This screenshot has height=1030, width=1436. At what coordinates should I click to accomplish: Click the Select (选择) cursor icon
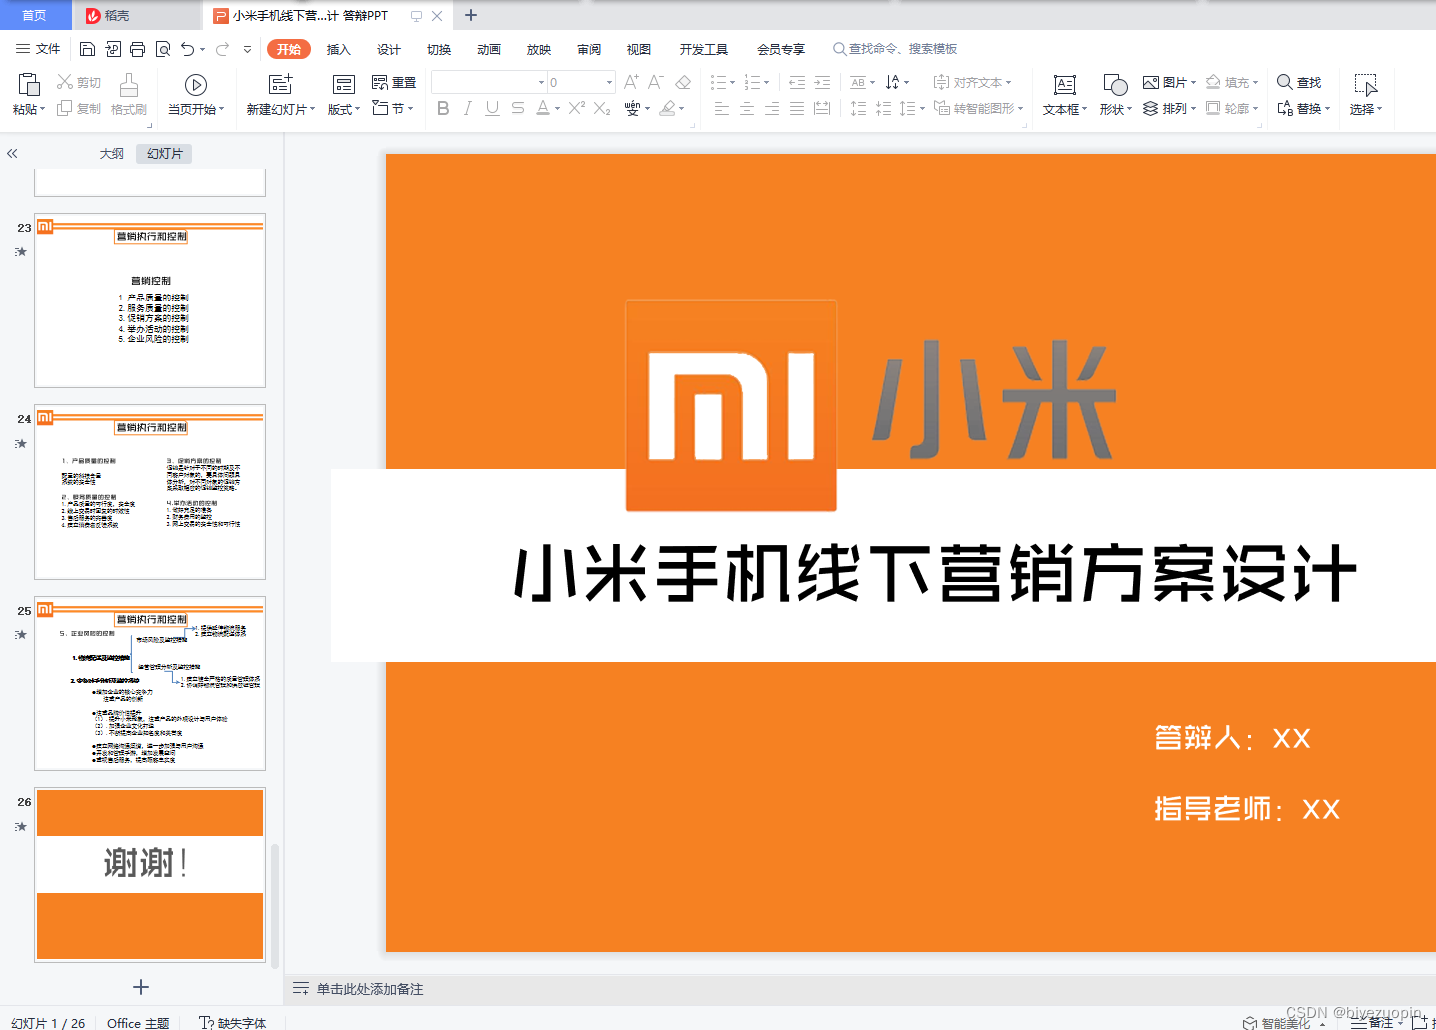(x=1365, y=85)
